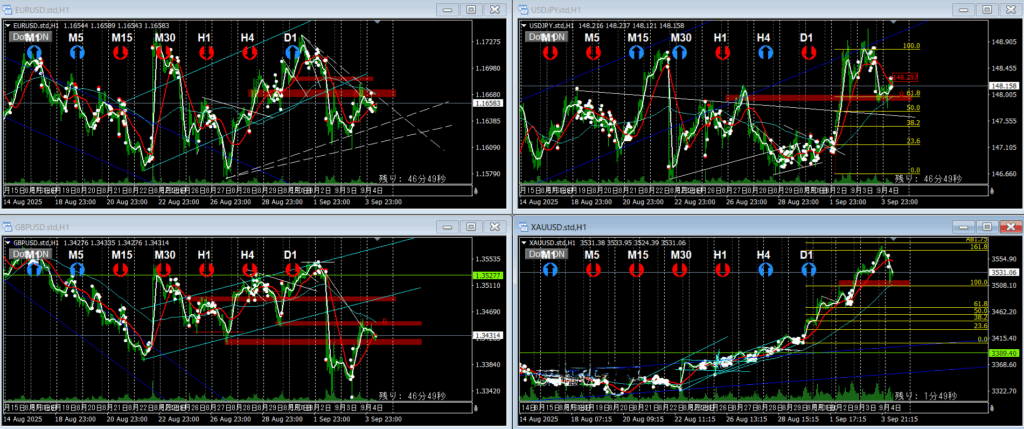Expand the triangle beside GBPUSD.std,H1 chart label
The width and height of the screenshot is (1024, 429).
(x=8, y=243)
